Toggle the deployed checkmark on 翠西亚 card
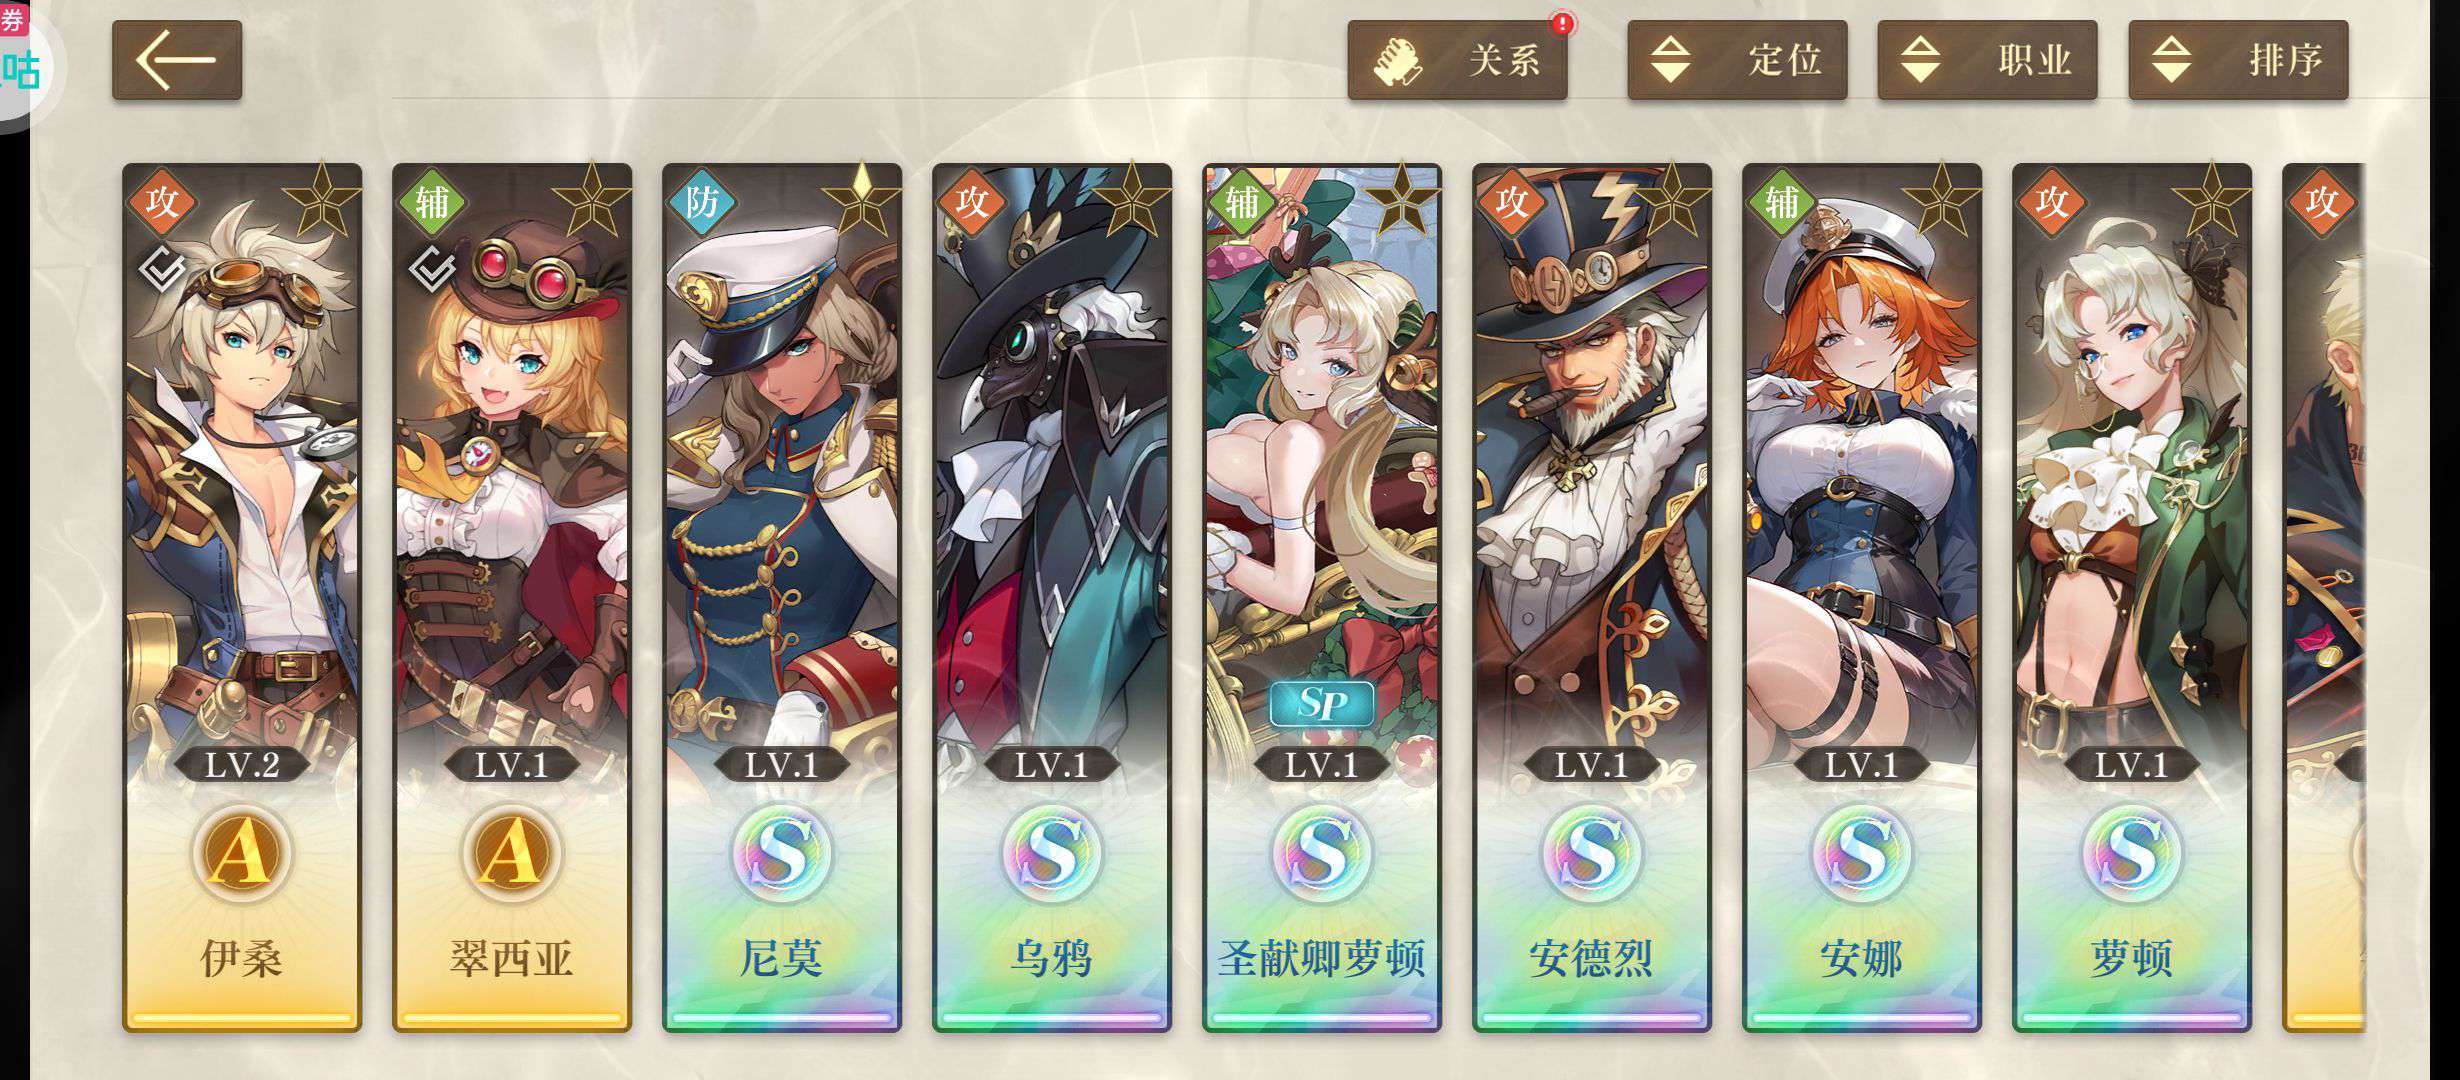 pyautogui.click(x=432, y=268)
